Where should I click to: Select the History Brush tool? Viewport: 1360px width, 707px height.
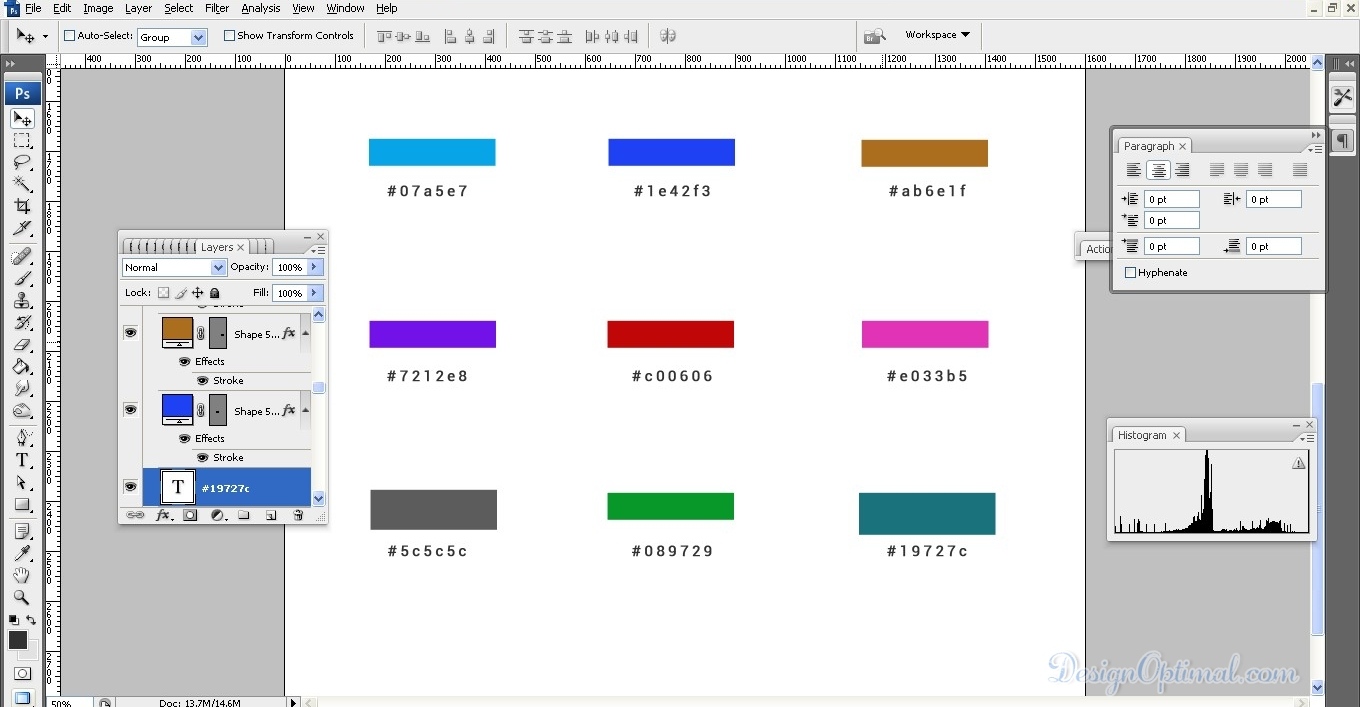[22, 323]
